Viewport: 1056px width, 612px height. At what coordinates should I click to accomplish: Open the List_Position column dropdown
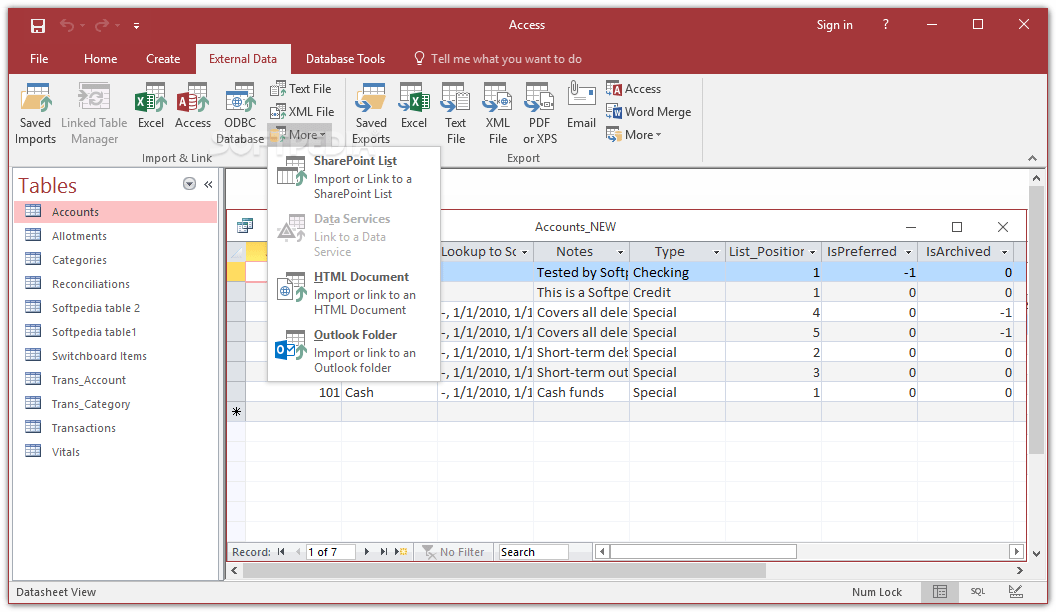(x=812, y=252)
